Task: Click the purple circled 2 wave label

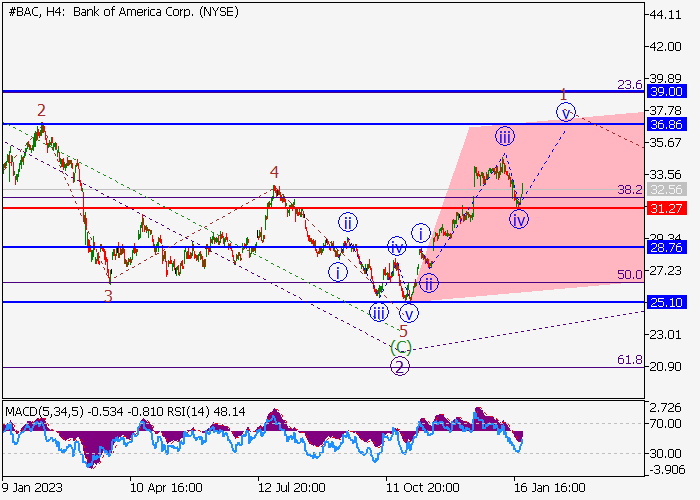Action: [400, 367]
